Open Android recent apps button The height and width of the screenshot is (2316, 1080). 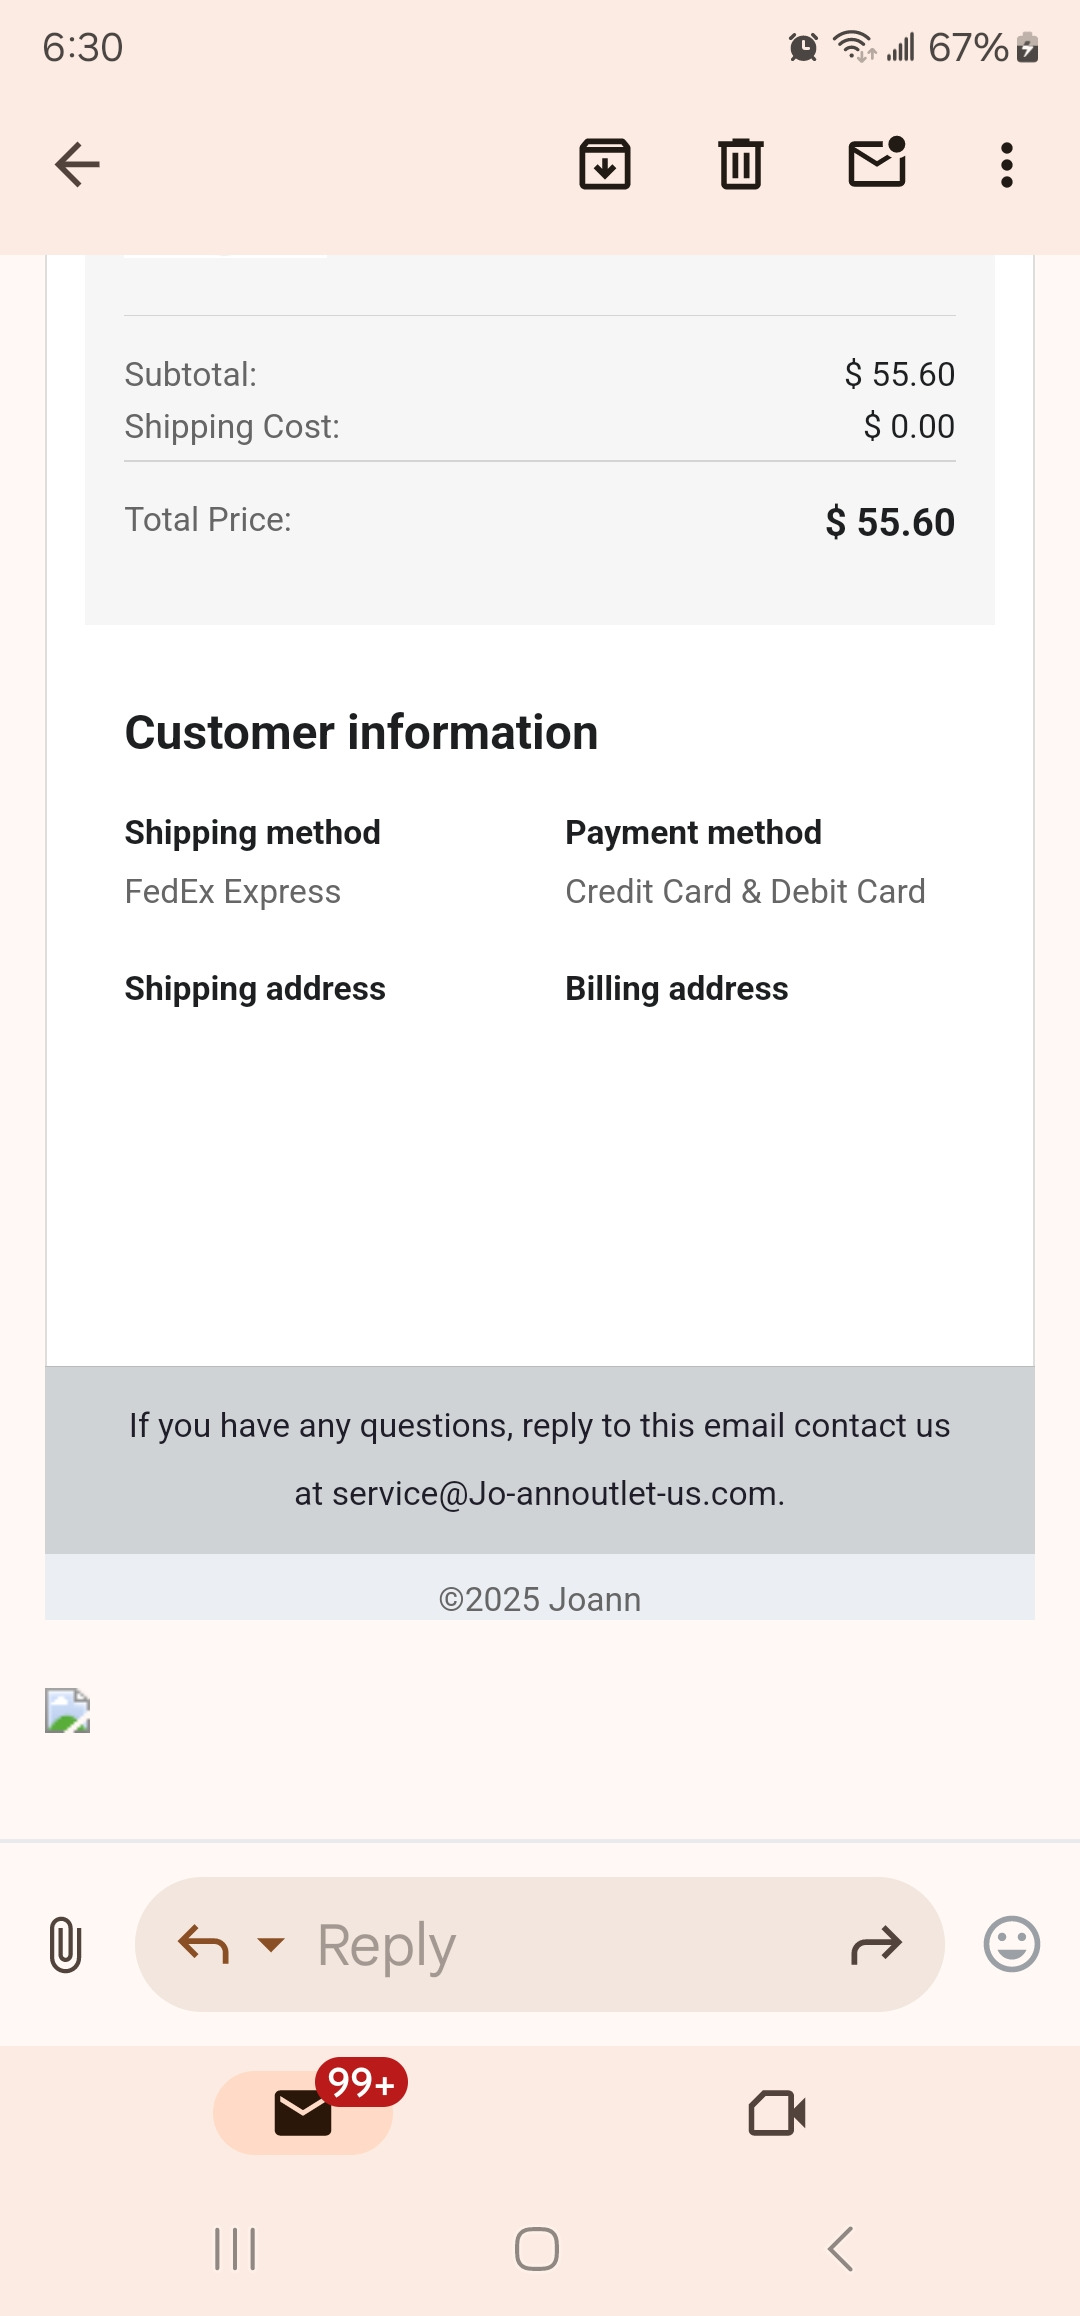(236, 2249)
